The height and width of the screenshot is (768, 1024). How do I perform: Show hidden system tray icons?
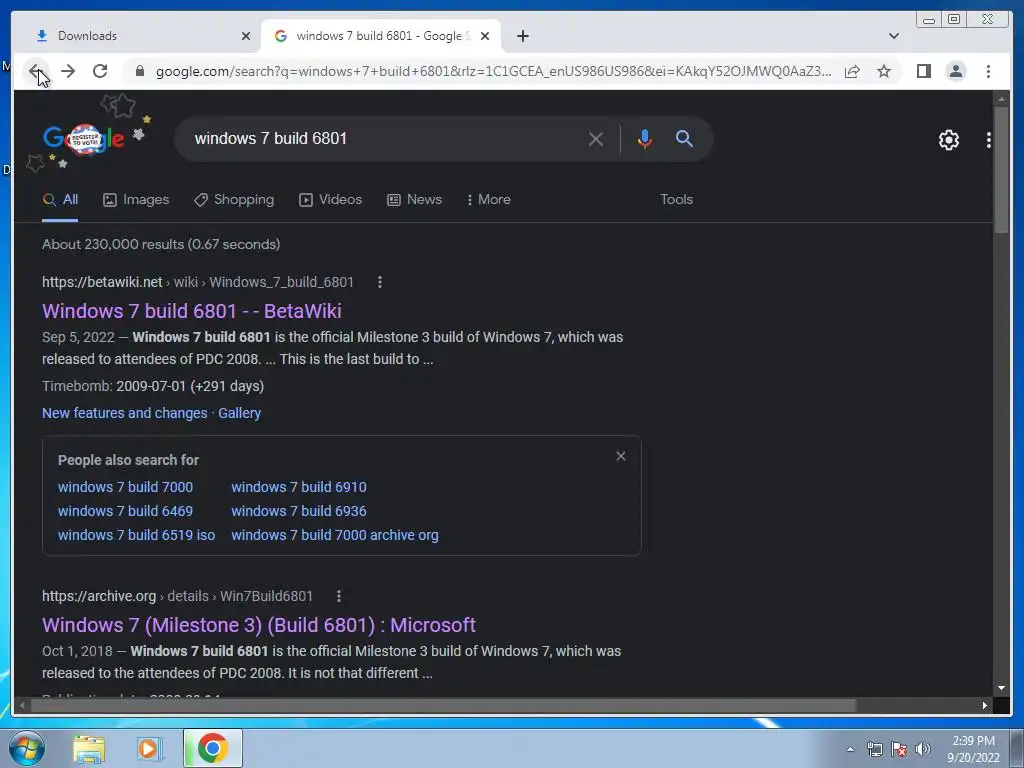[x=850, y=749]
